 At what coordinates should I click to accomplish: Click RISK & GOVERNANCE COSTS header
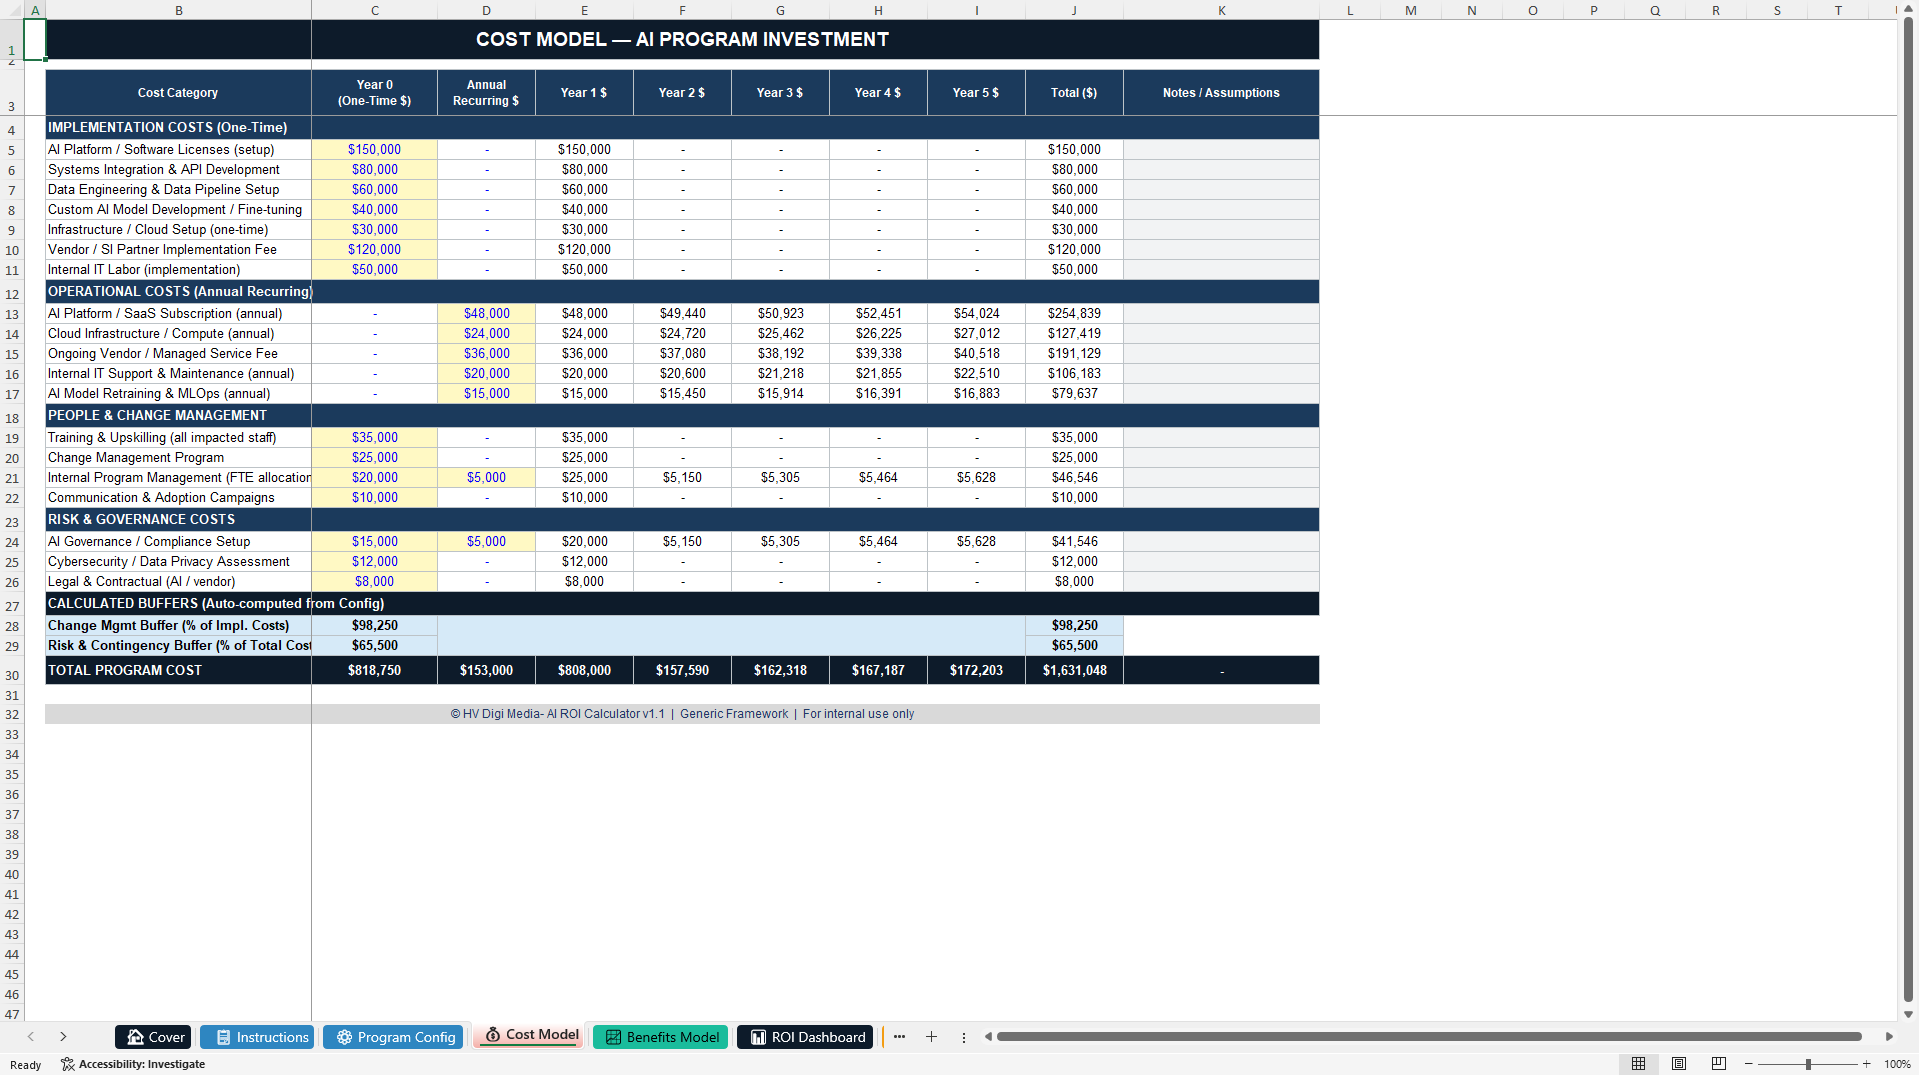click(x=142, y=520)
